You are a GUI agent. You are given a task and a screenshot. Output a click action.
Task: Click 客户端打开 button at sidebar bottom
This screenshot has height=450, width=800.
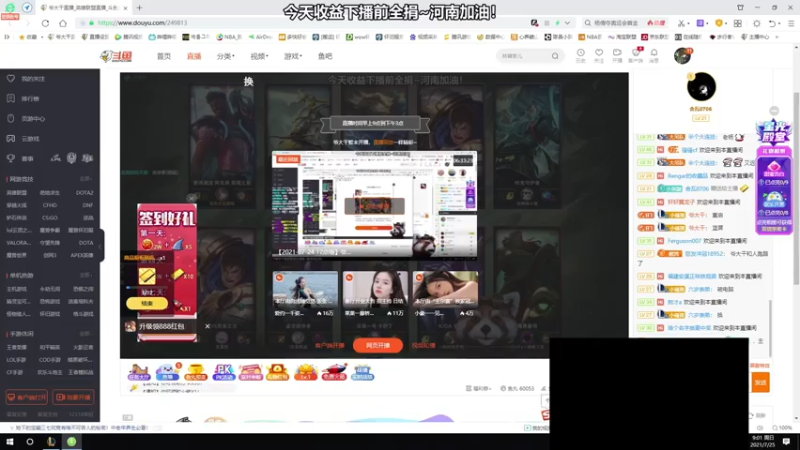point(27,397)
